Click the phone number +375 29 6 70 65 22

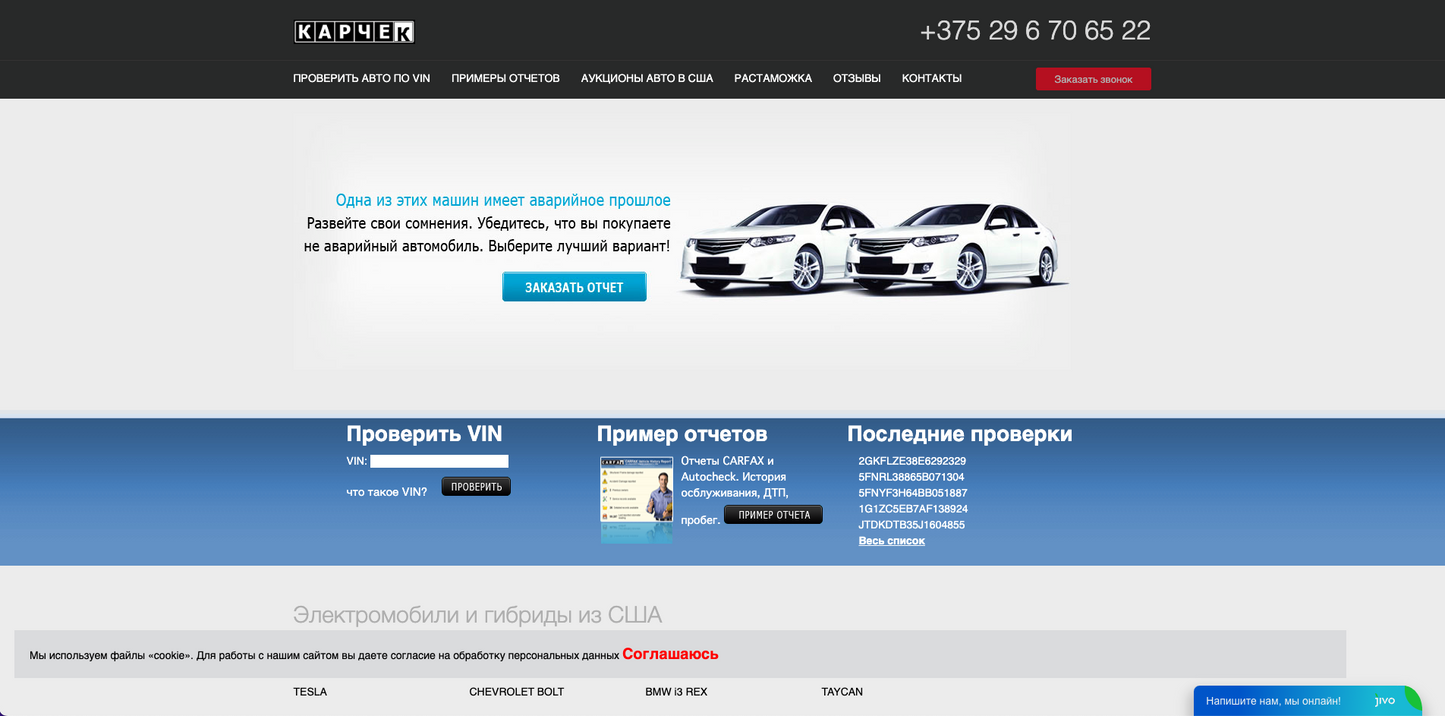tap(1035, 31)
